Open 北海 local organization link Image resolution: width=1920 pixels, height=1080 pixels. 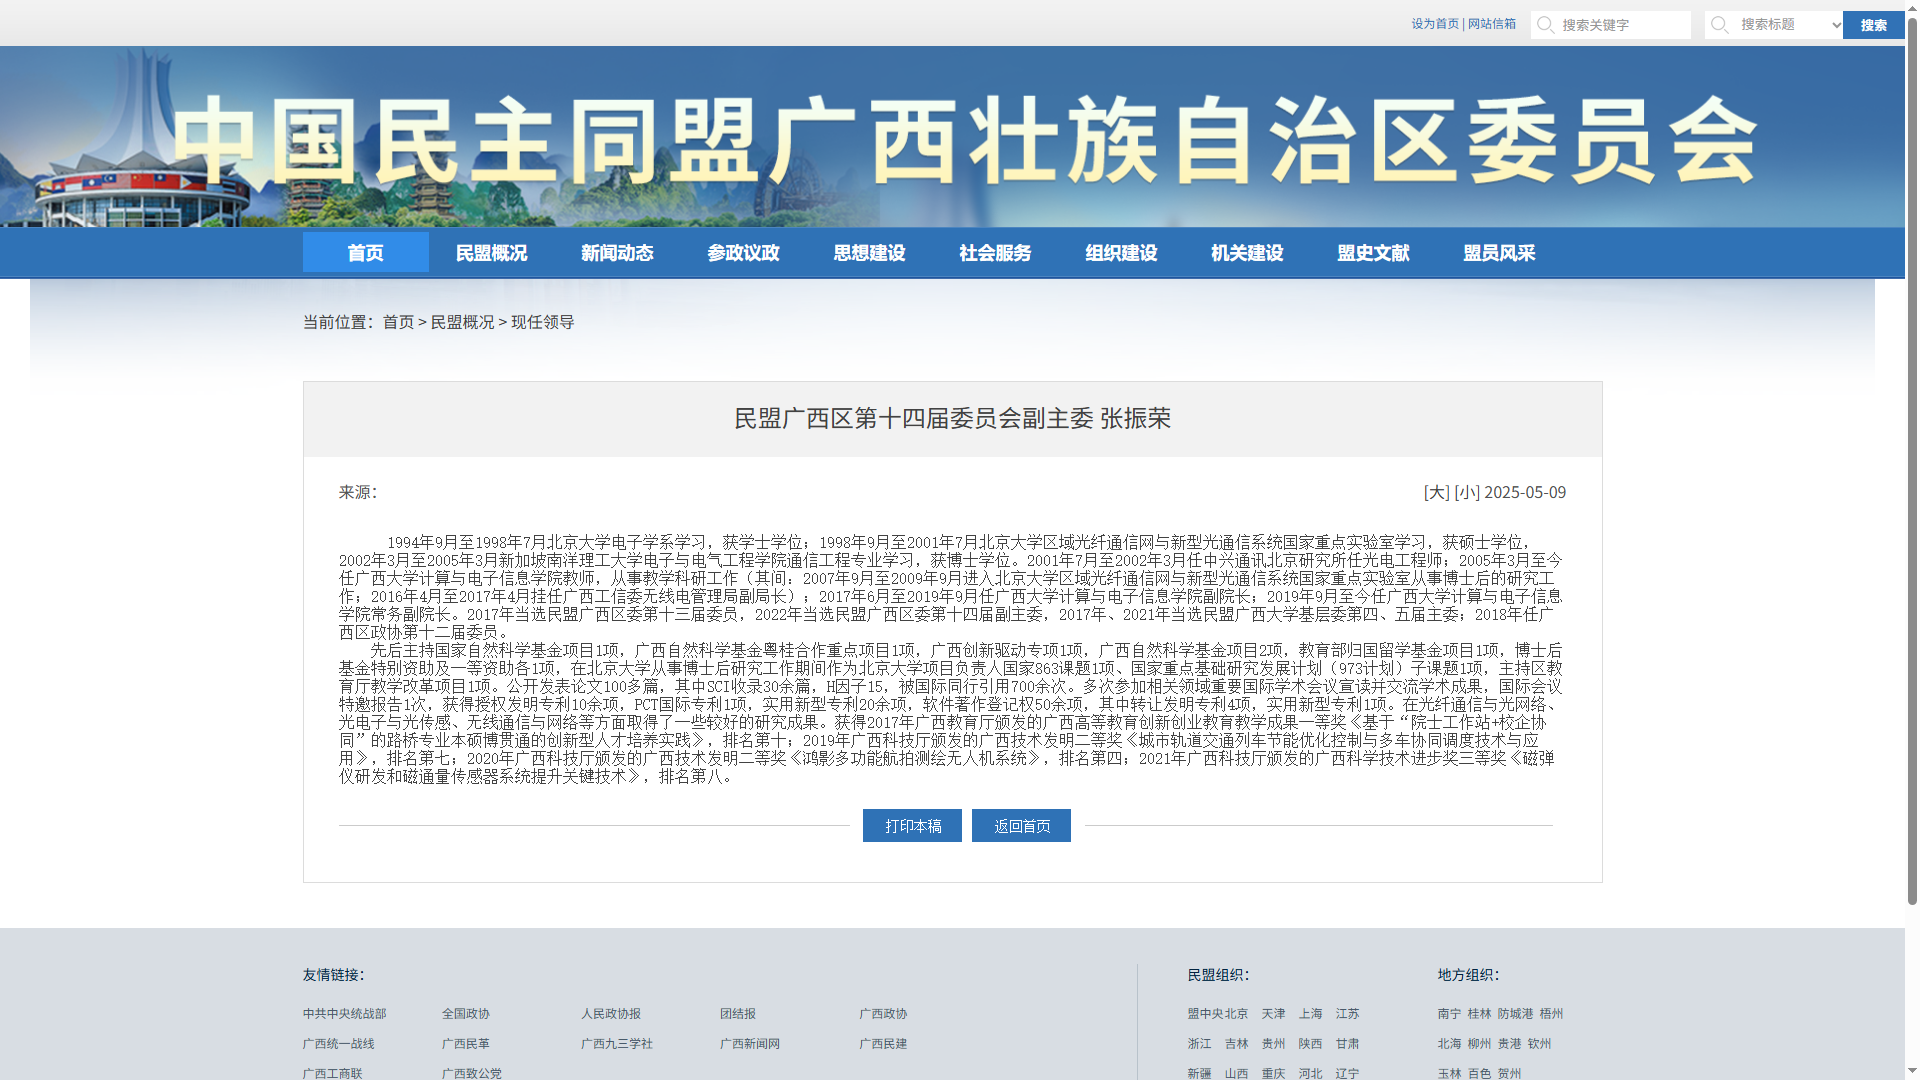pyautogui.click(x=1450, y=1044)
